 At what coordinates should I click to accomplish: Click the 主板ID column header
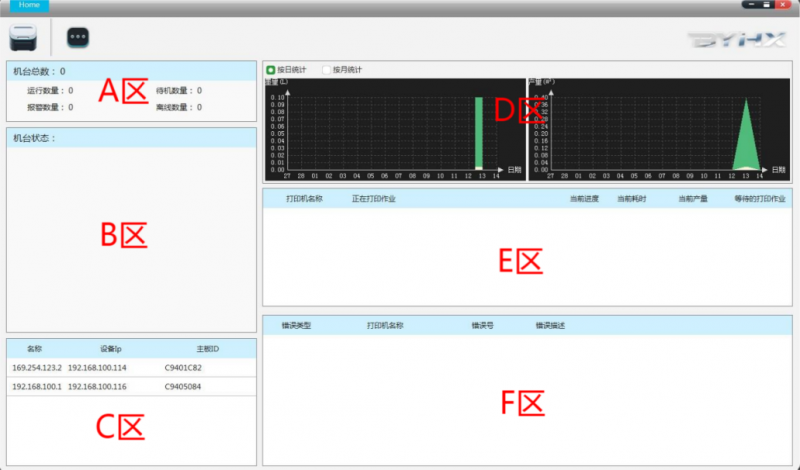(207, 348)
